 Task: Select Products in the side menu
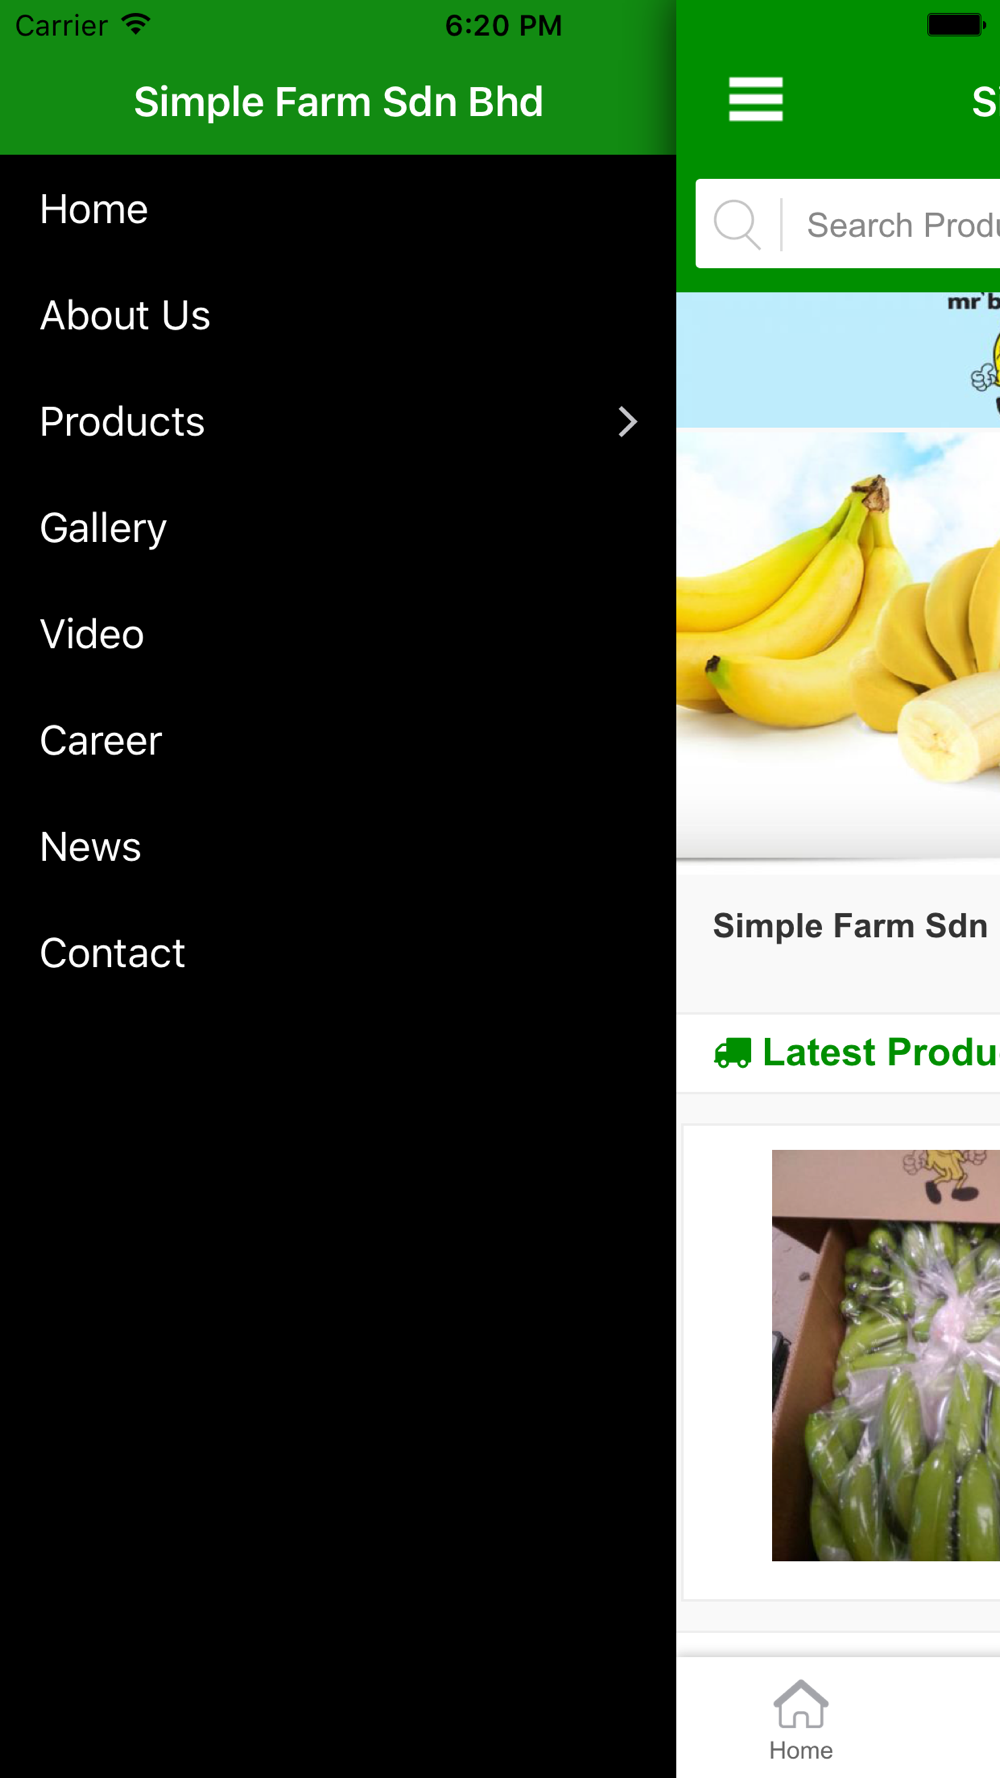(122, 422)
